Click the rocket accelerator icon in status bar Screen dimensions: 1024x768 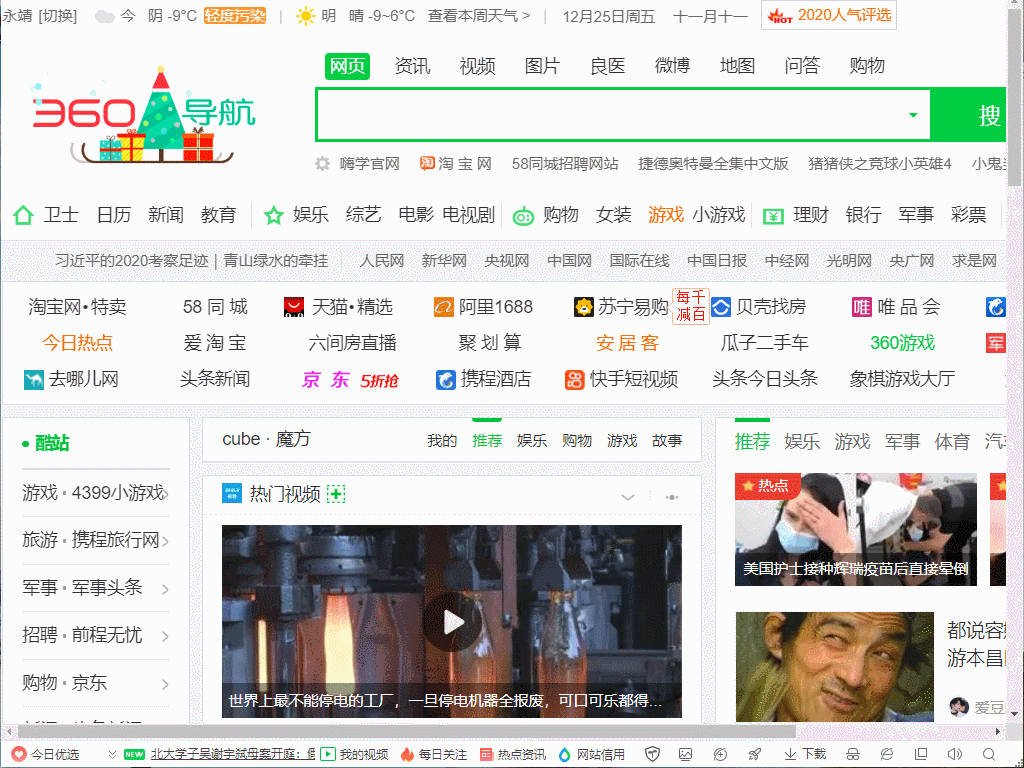(x=754, y=754)
